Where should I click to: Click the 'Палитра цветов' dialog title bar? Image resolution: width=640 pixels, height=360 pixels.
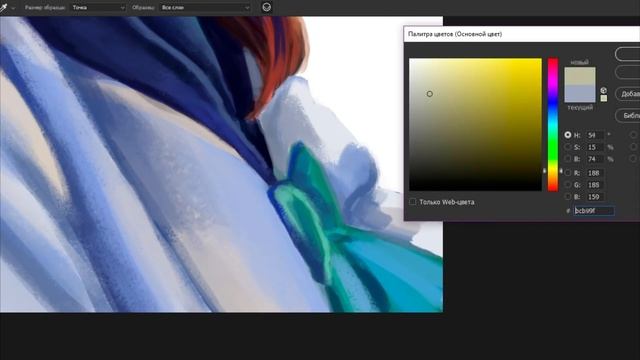[x=522, y=34]
